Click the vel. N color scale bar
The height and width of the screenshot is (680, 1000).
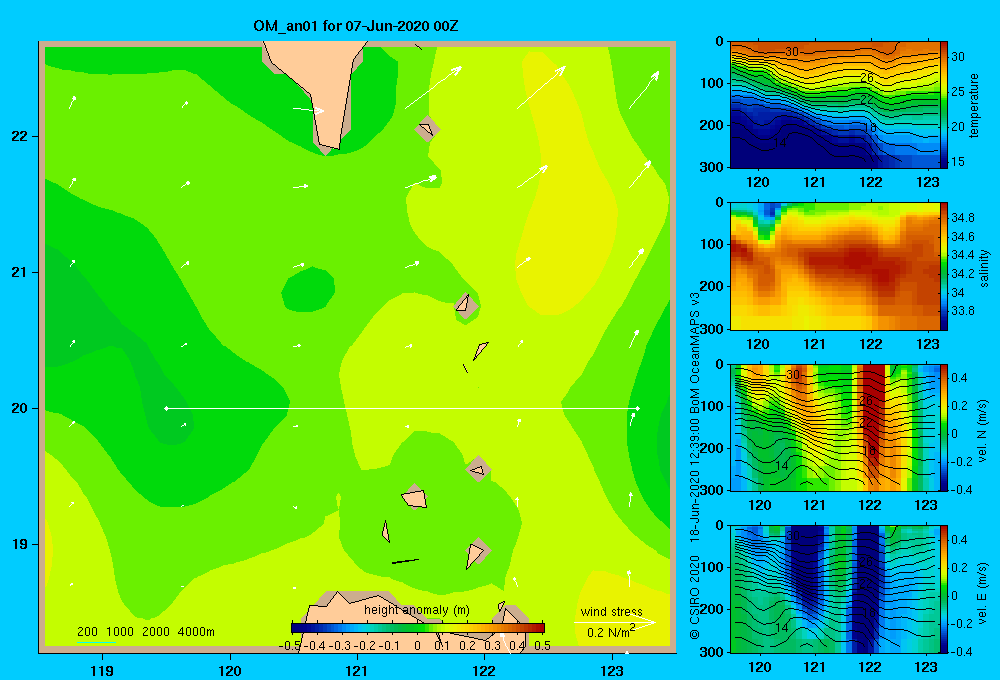[x=944, y=428]
